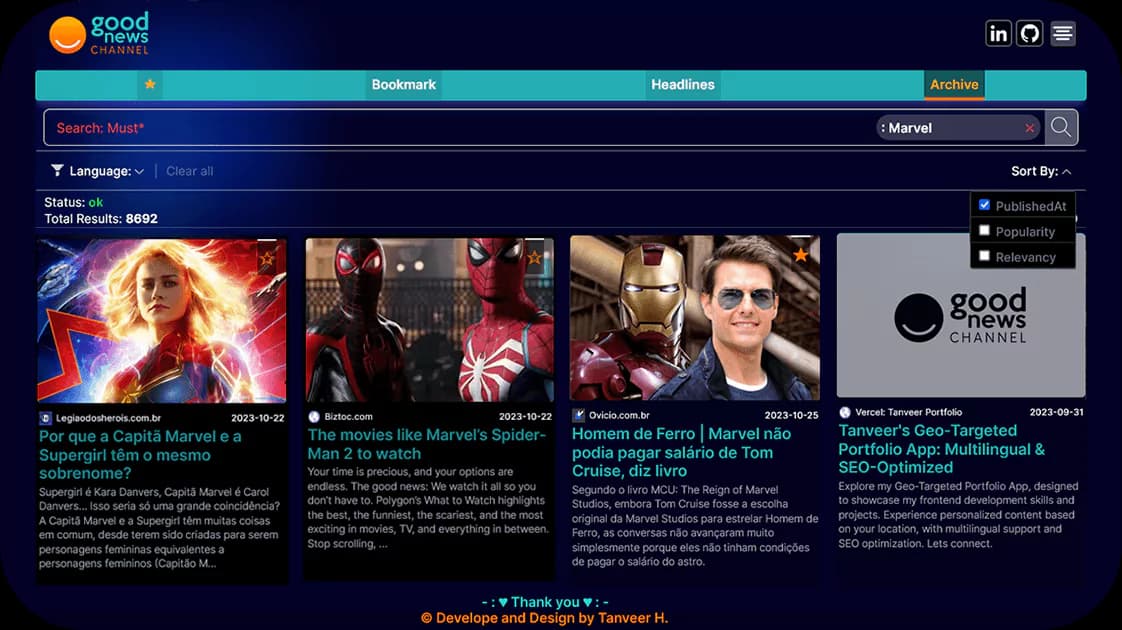Click the 'Develope and Design by Tanveer H.' footer
1122x630 pixels.
pyautogui.click(x=545, y=618)
